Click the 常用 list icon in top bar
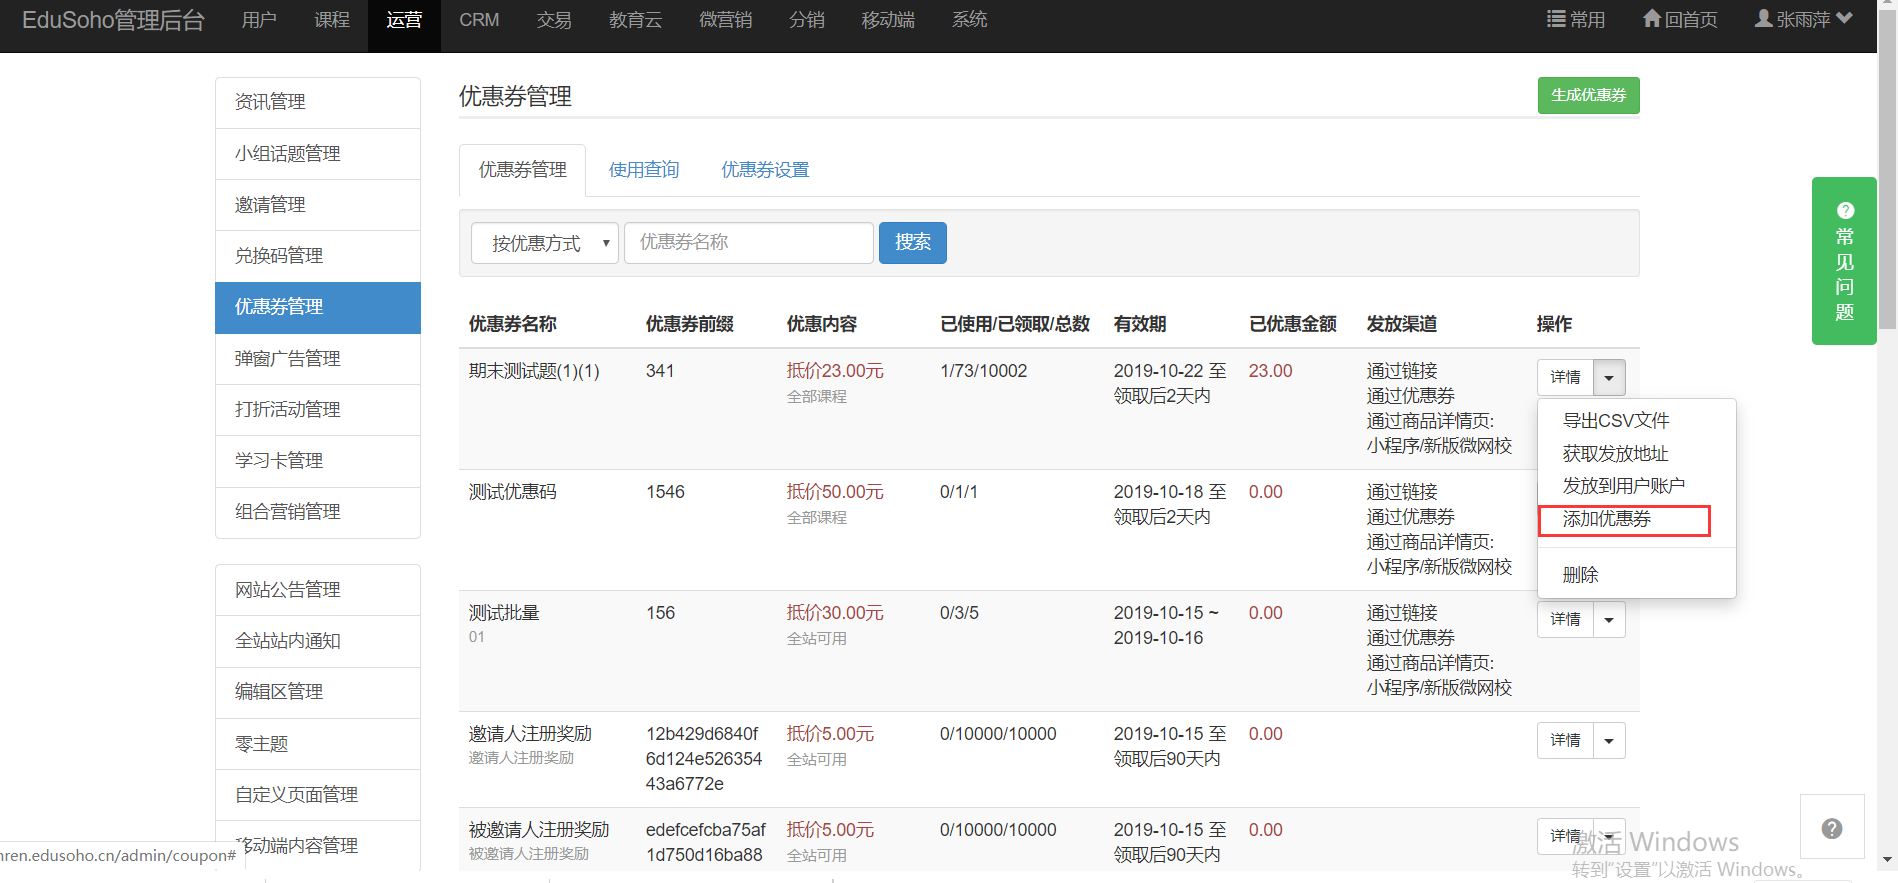1898x883 pixels. tap(1556, 19)
